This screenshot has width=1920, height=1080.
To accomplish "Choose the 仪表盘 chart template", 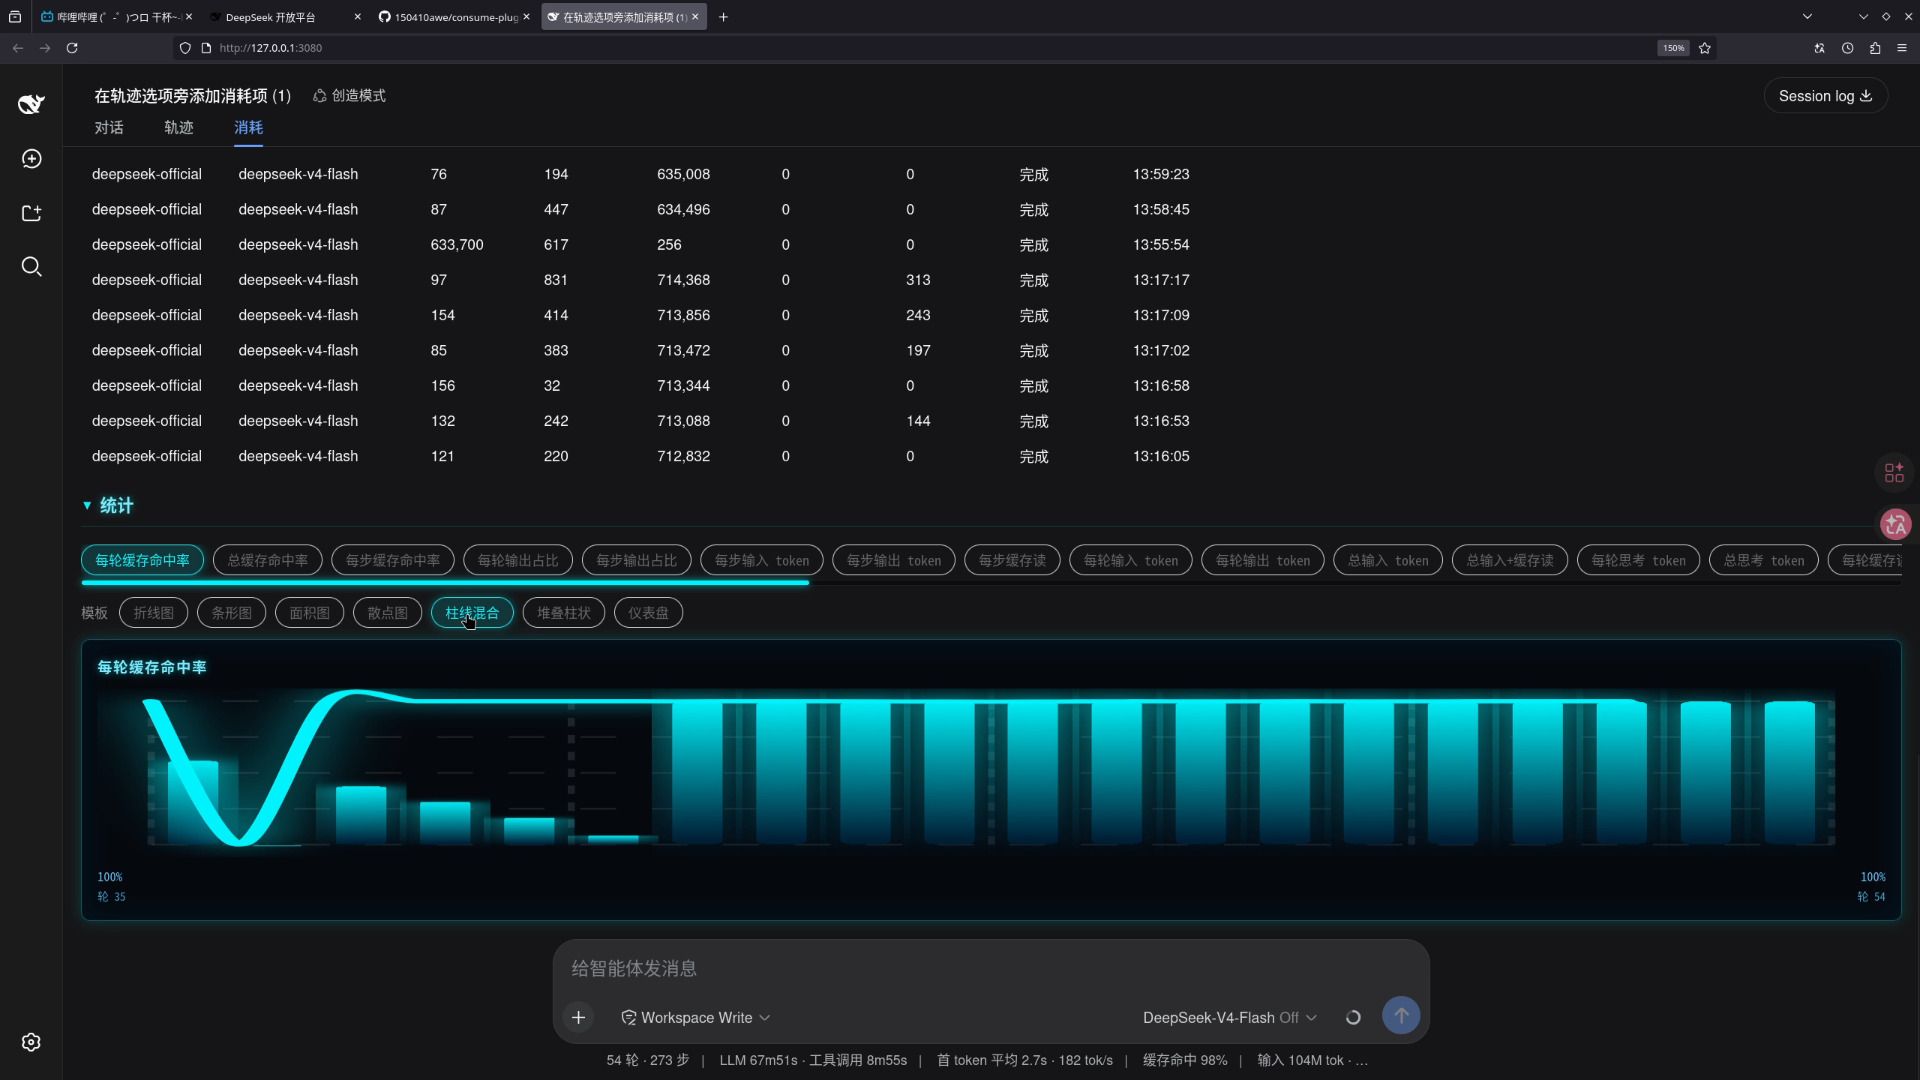I will [648, 613].
